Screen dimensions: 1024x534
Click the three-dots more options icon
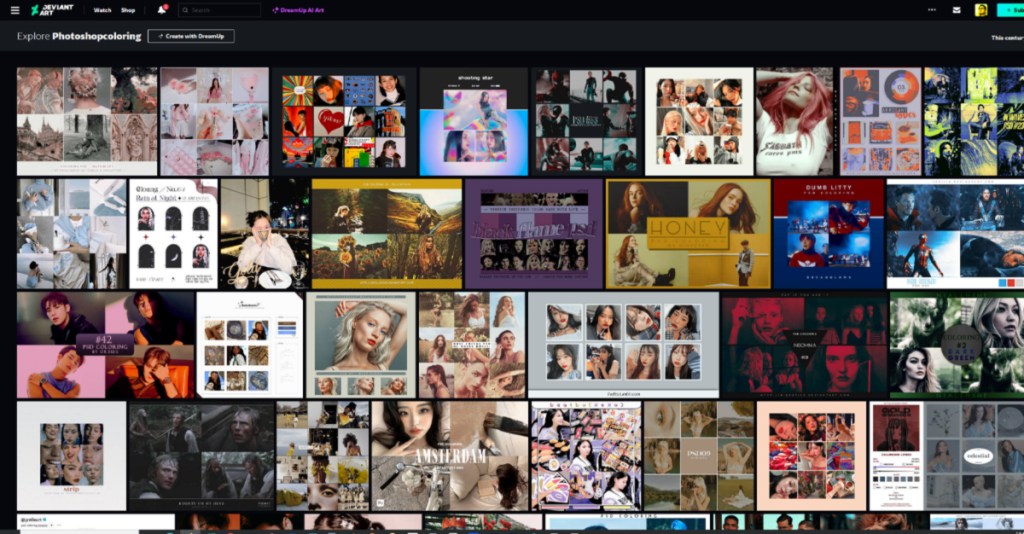(931, 10)
